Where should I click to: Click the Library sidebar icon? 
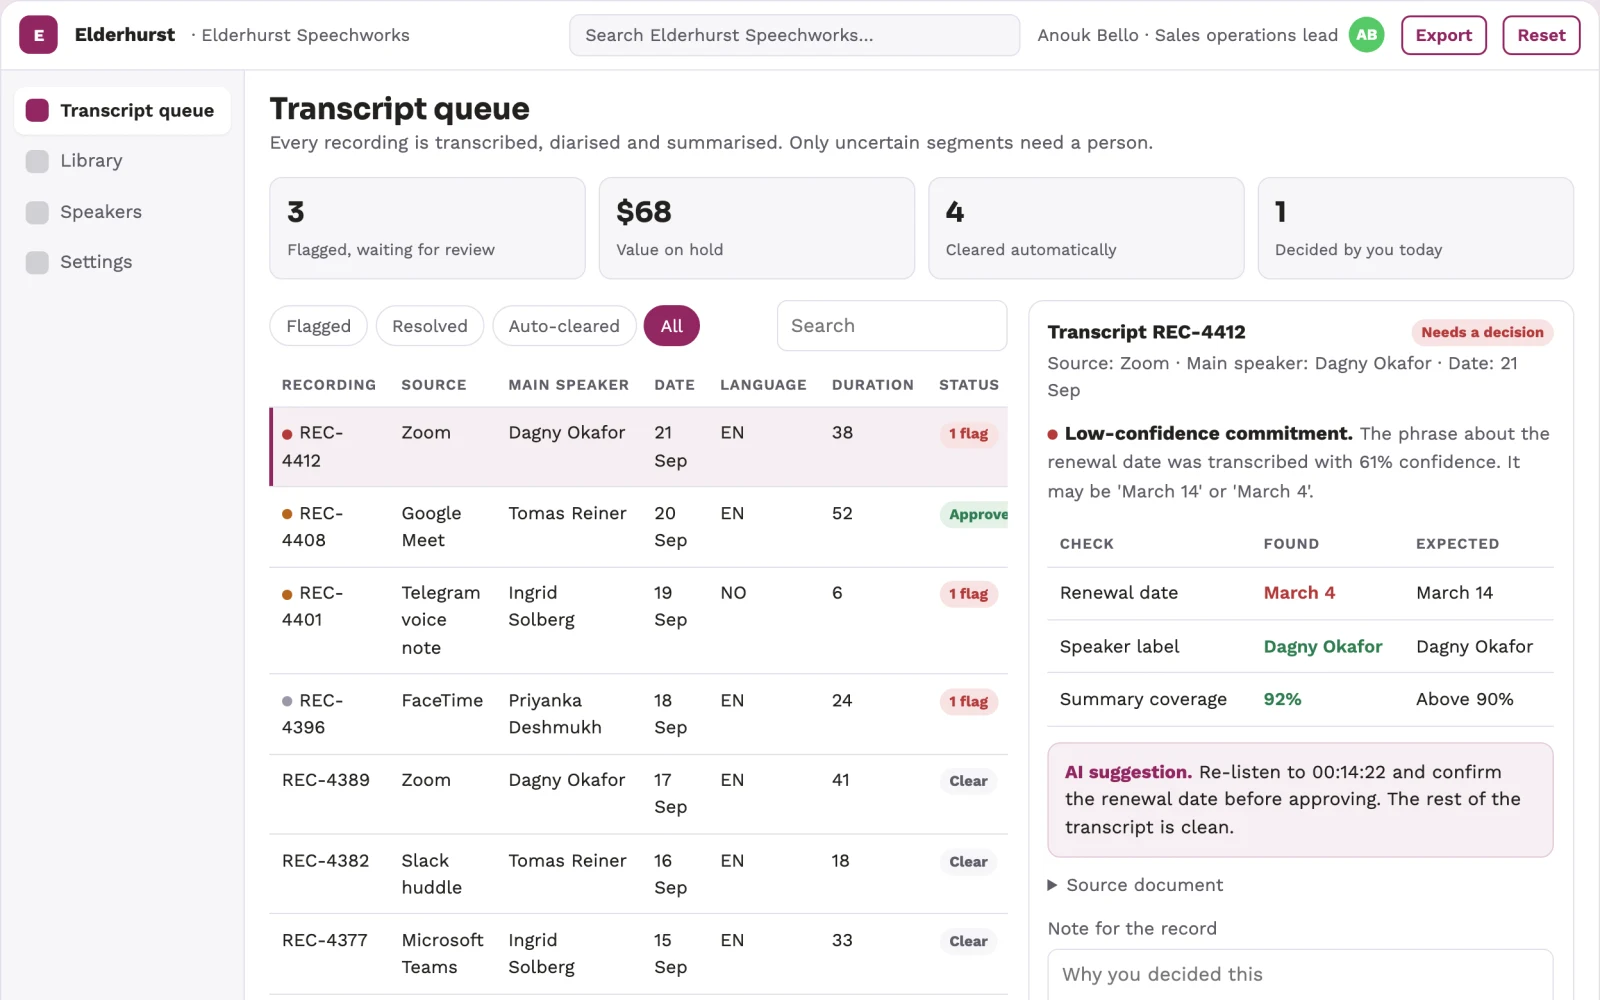click(x=37, y=161)
